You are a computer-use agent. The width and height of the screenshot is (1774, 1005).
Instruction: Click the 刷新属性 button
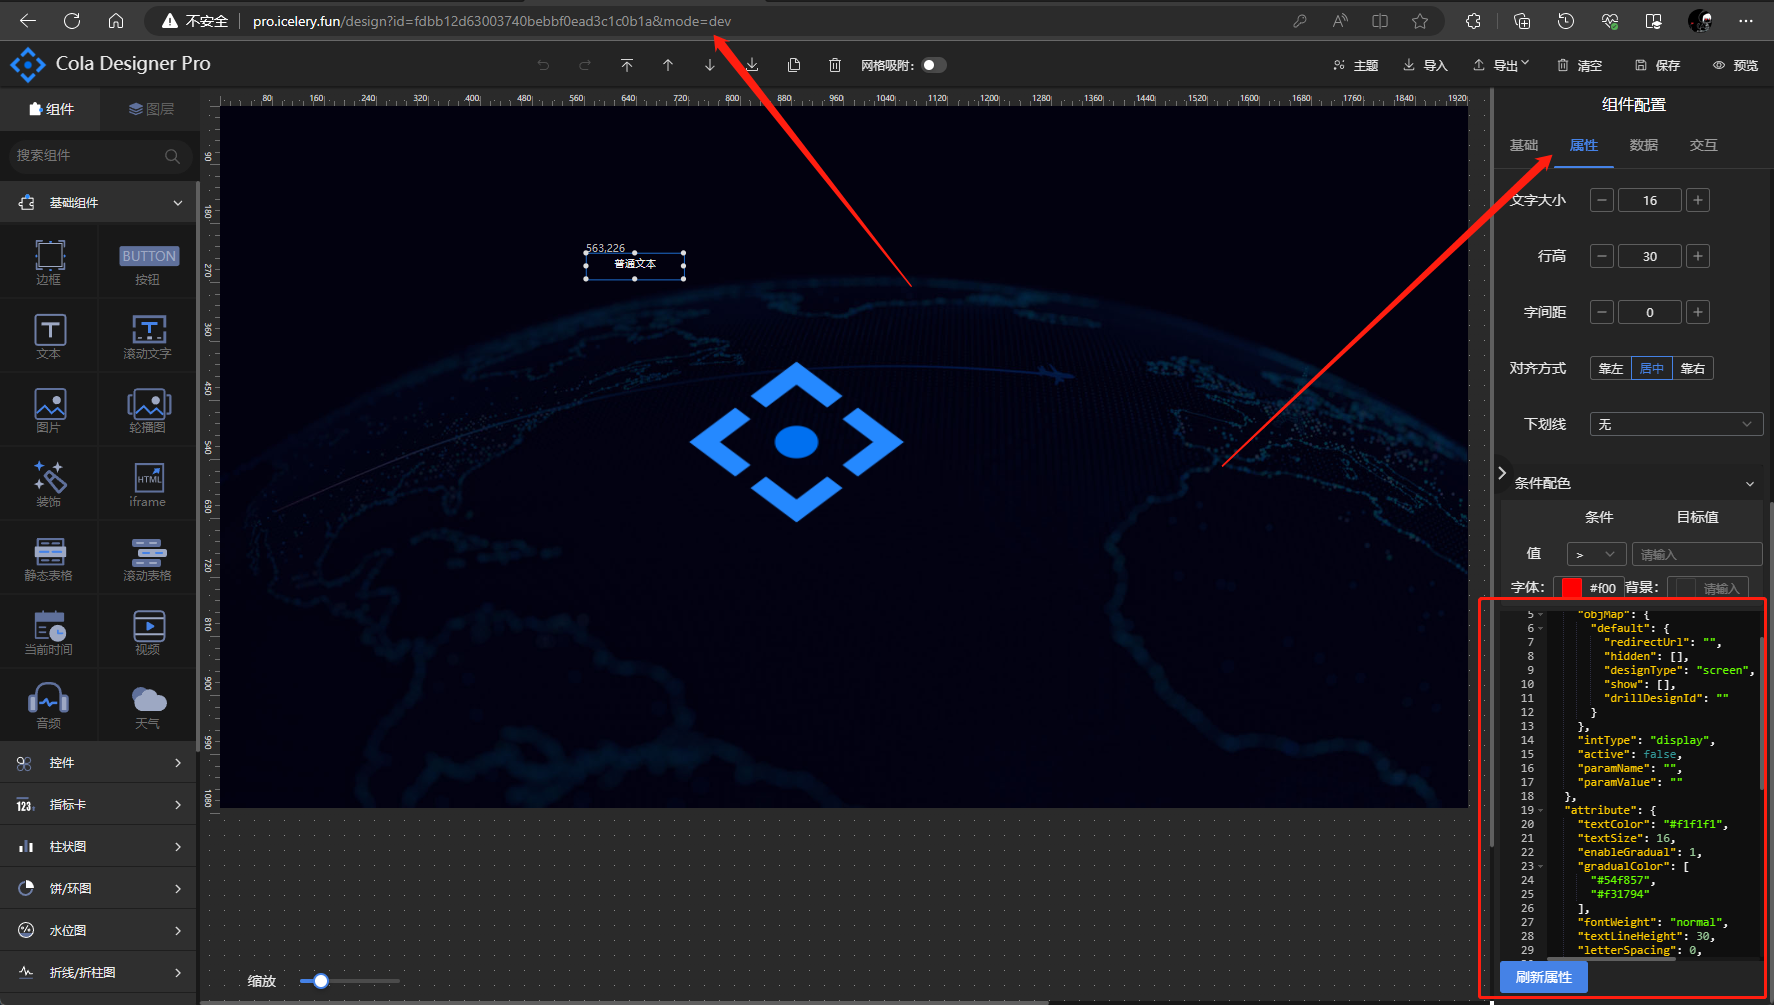pos(1543,977)
